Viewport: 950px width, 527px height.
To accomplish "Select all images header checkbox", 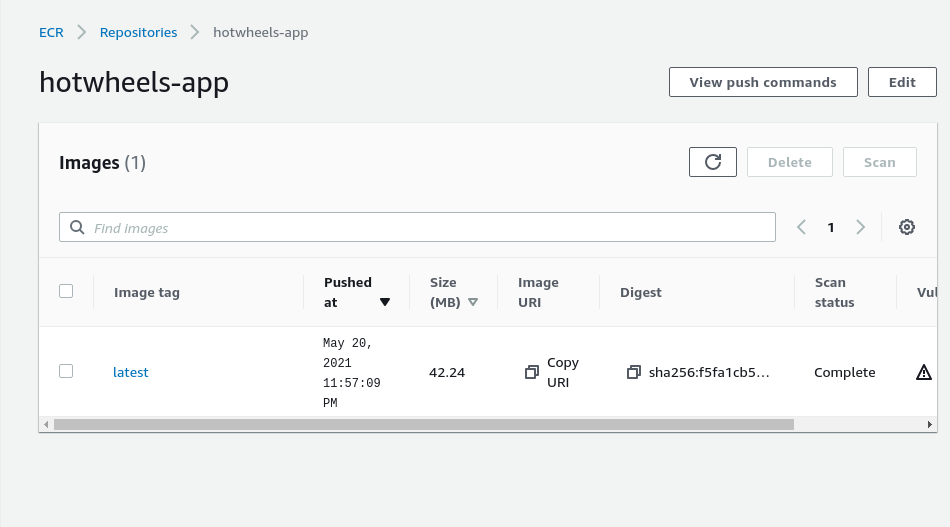I will [x=66, y=291].
